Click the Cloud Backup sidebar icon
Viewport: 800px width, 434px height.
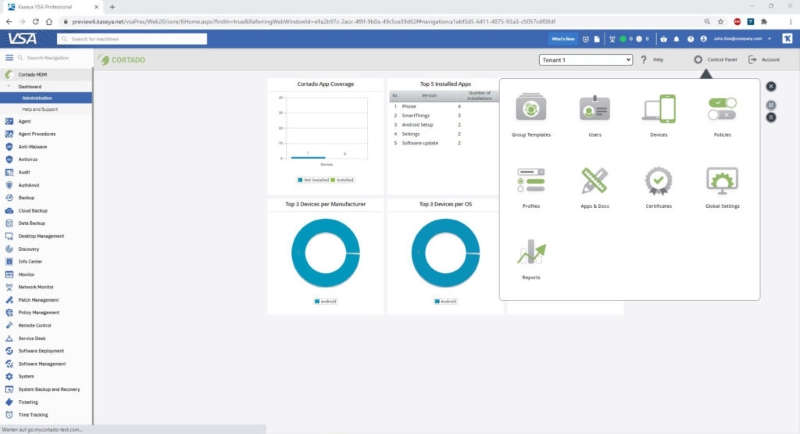pyautogui.click(x=9, y=211)
